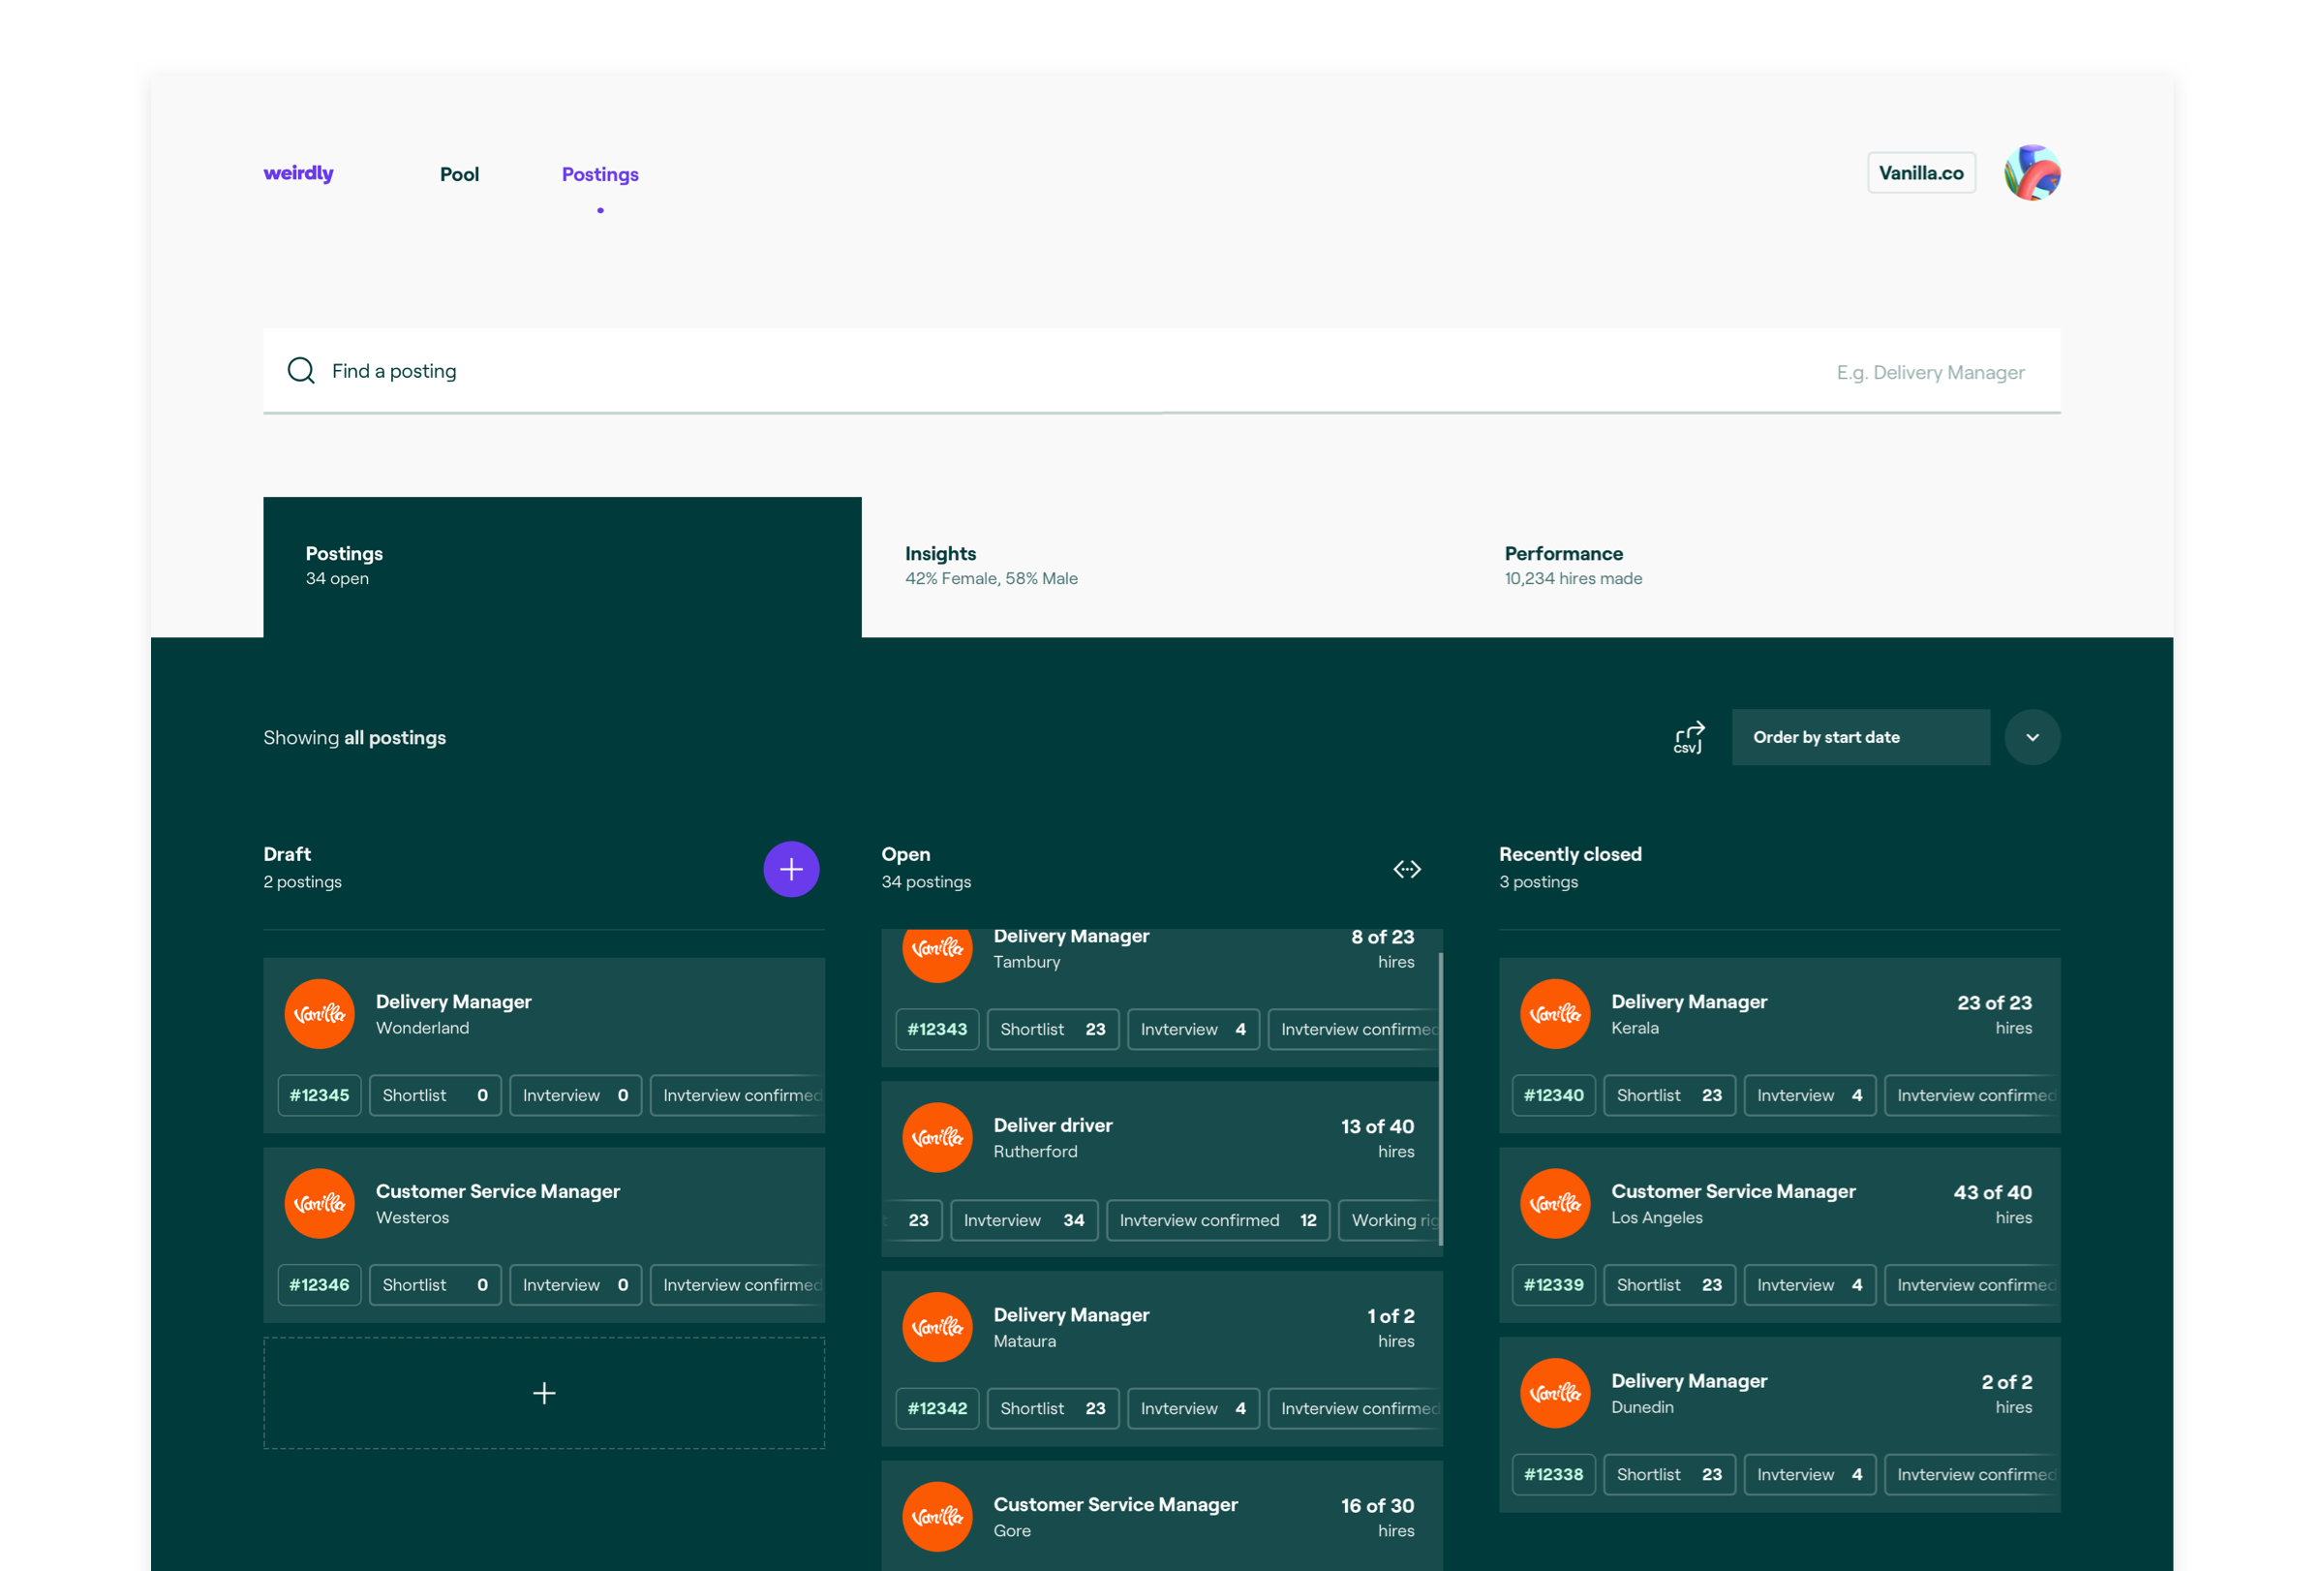Export all postings as CSV
The image size is (2324, 1571).
pyautogui.click(x=1688, y=737)
